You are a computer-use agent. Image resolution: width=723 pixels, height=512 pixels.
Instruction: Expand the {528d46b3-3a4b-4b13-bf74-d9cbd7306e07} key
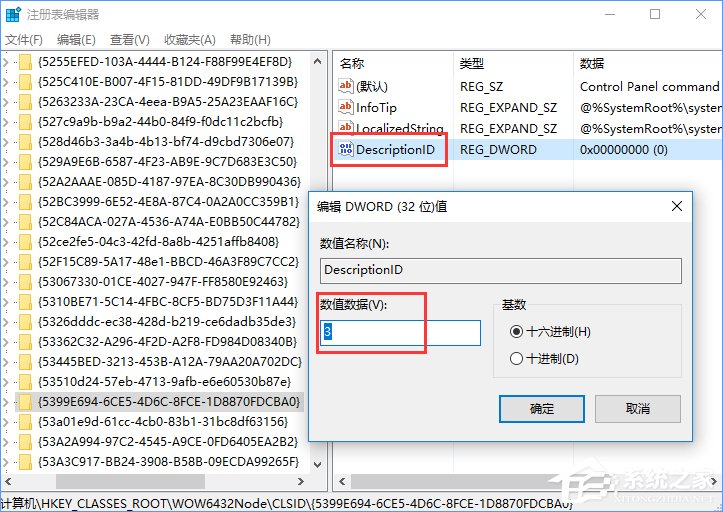coord(6,142)
